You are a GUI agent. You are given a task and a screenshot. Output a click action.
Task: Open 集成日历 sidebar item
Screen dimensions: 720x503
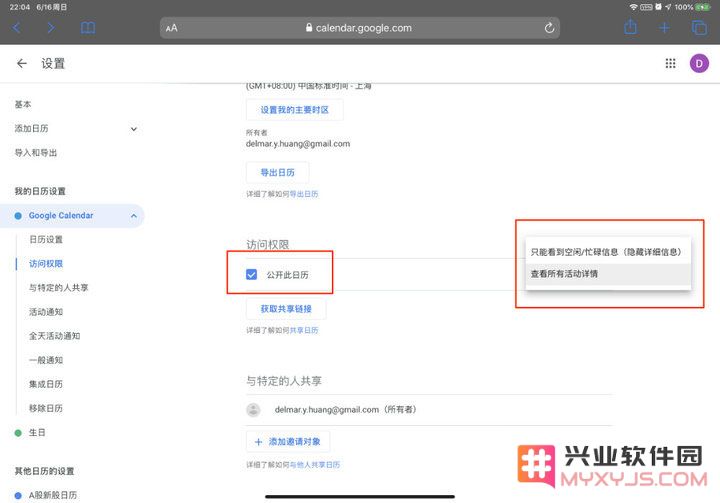tap(46, 384)
